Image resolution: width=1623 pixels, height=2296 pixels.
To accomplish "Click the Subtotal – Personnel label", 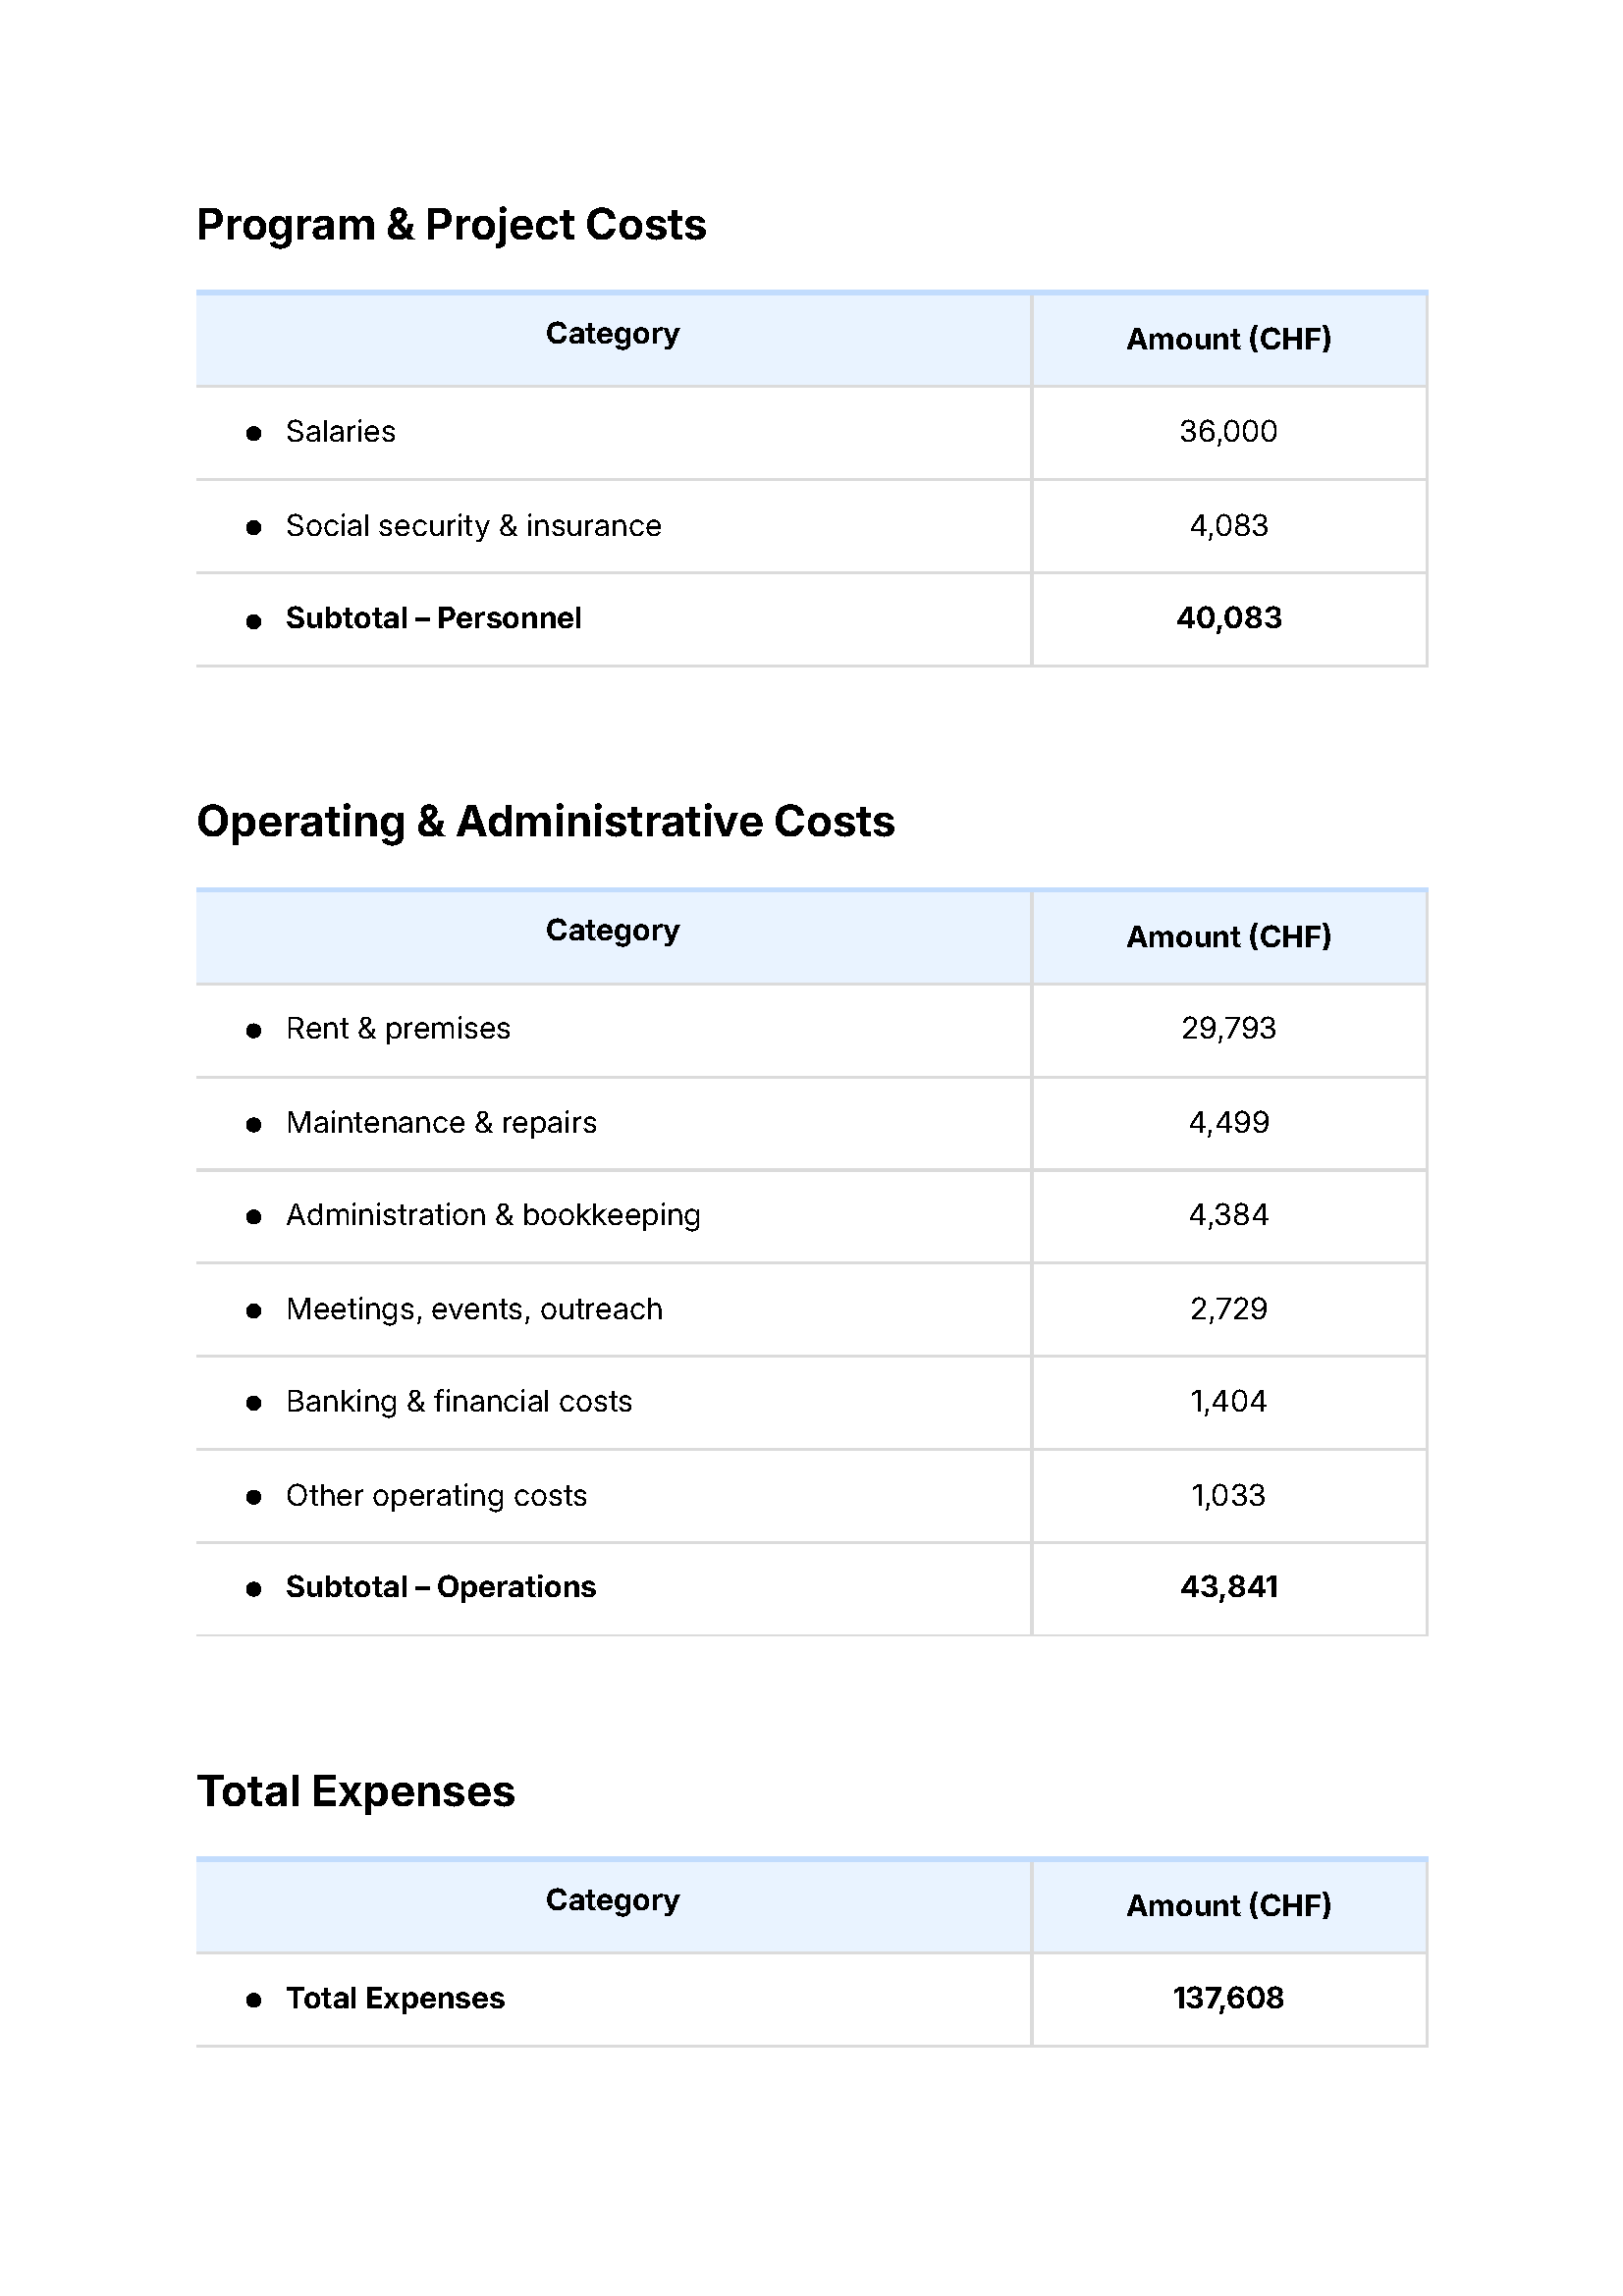I will click(x=433, y=618).
